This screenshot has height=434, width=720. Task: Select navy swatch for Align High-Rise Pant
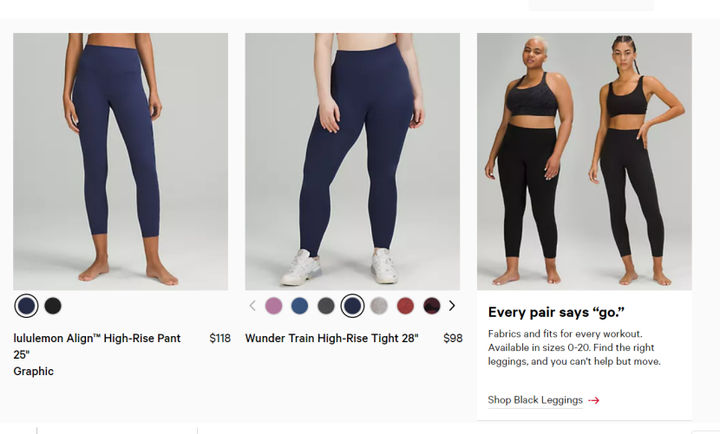tap(27, 306)
